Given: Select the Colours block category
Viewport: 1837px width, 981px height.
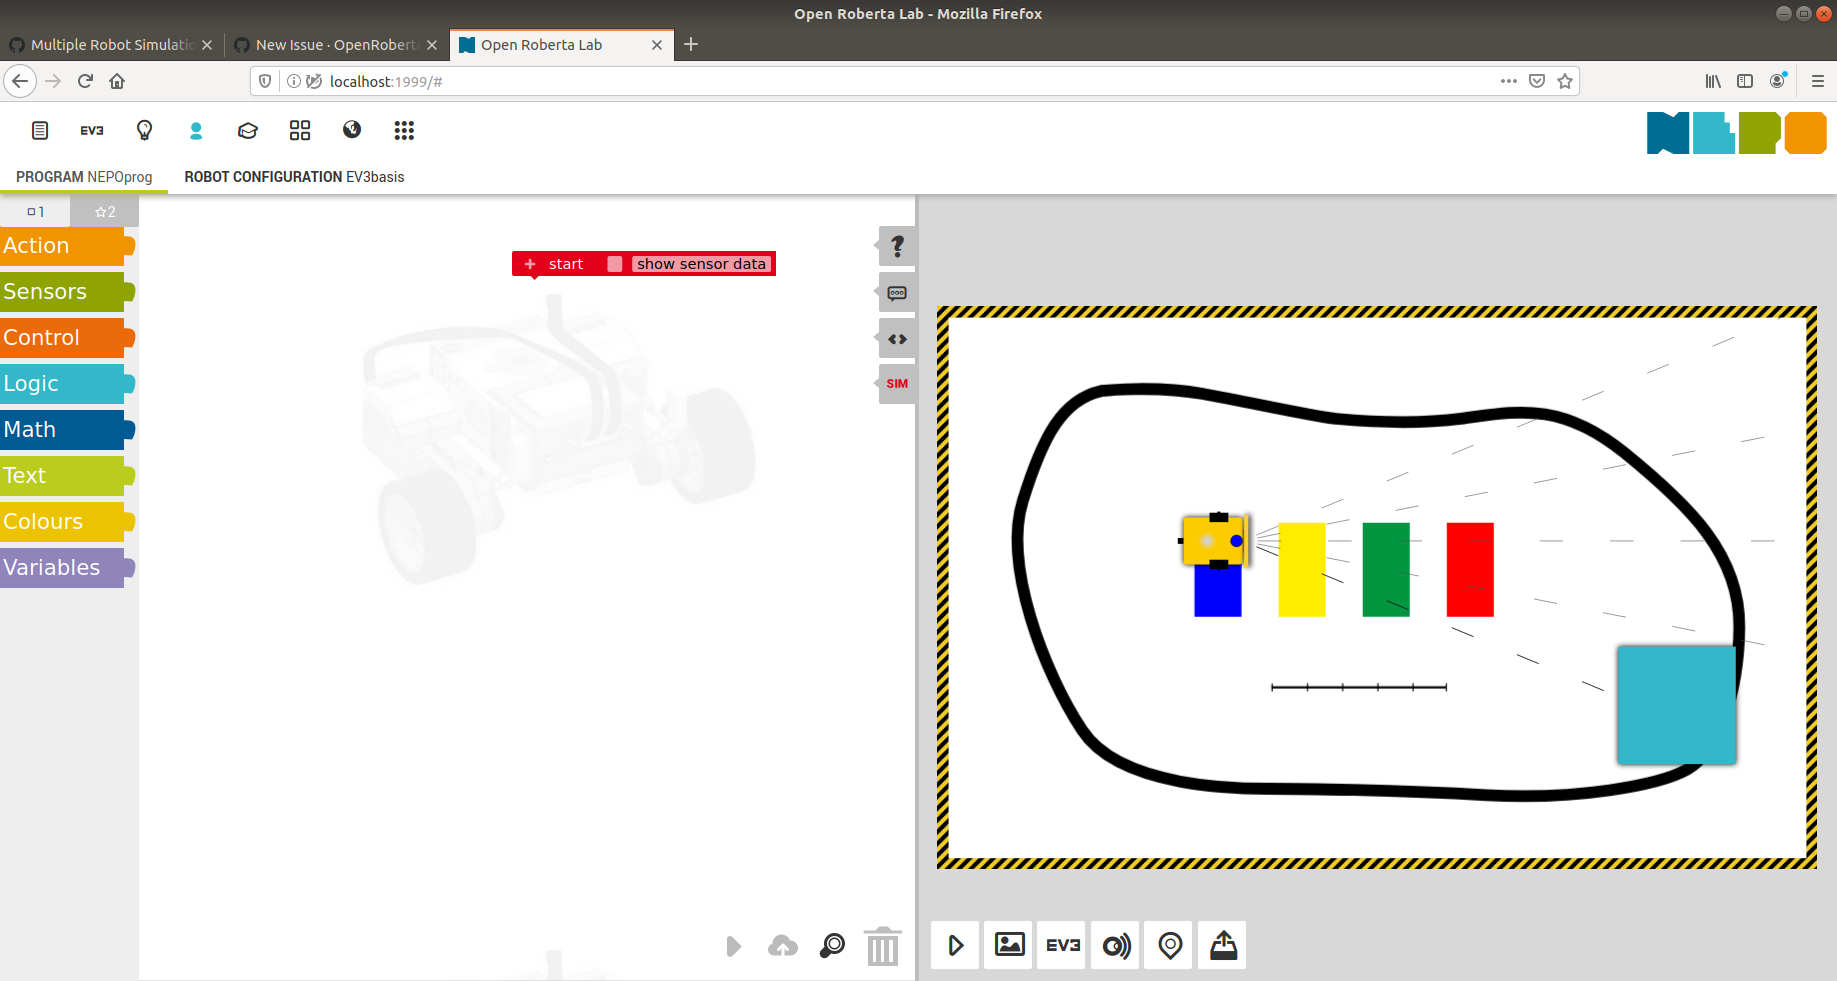Looking at the screenshot, I should 60,521.
